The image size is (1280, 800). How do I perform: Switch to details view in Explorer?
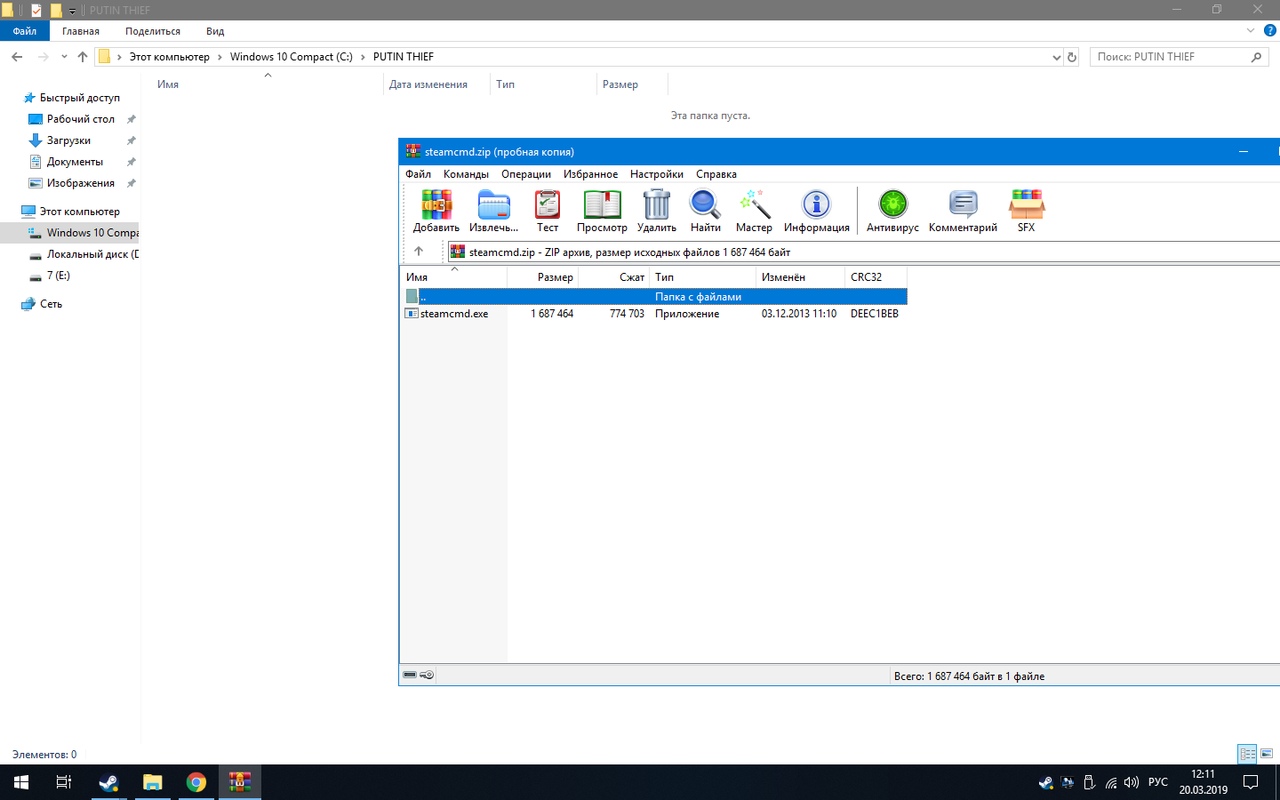pos(1247,754)
